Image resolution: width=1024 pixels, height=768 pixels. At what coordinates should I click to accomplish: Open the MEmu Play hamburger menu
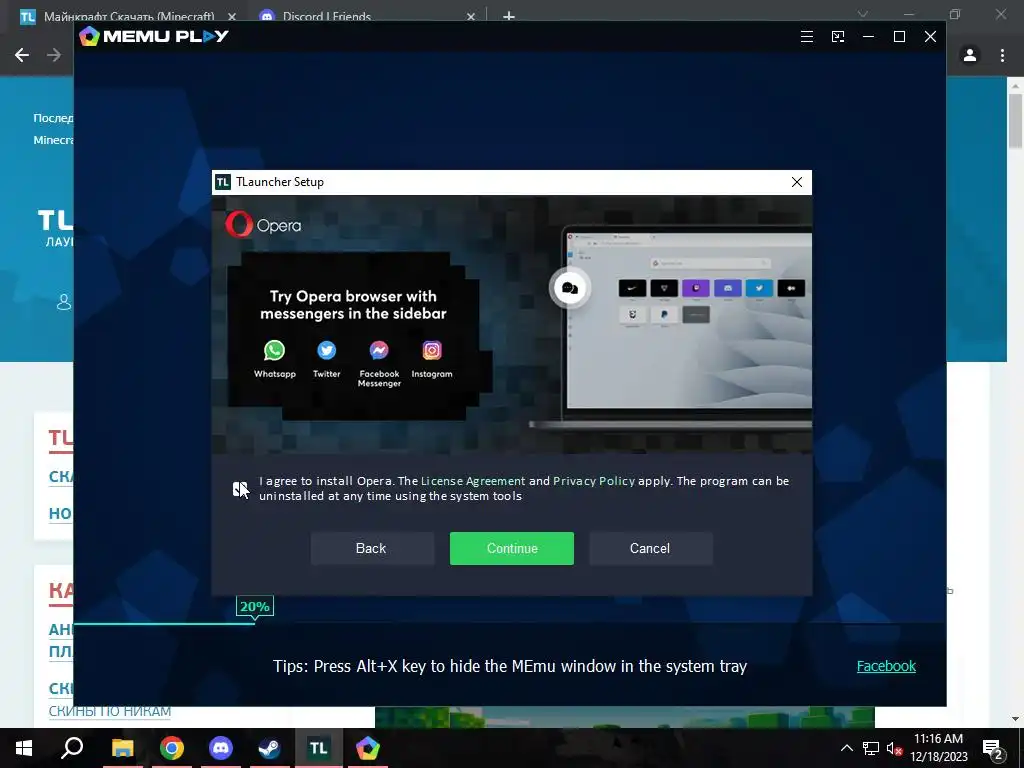coord(807,37)
